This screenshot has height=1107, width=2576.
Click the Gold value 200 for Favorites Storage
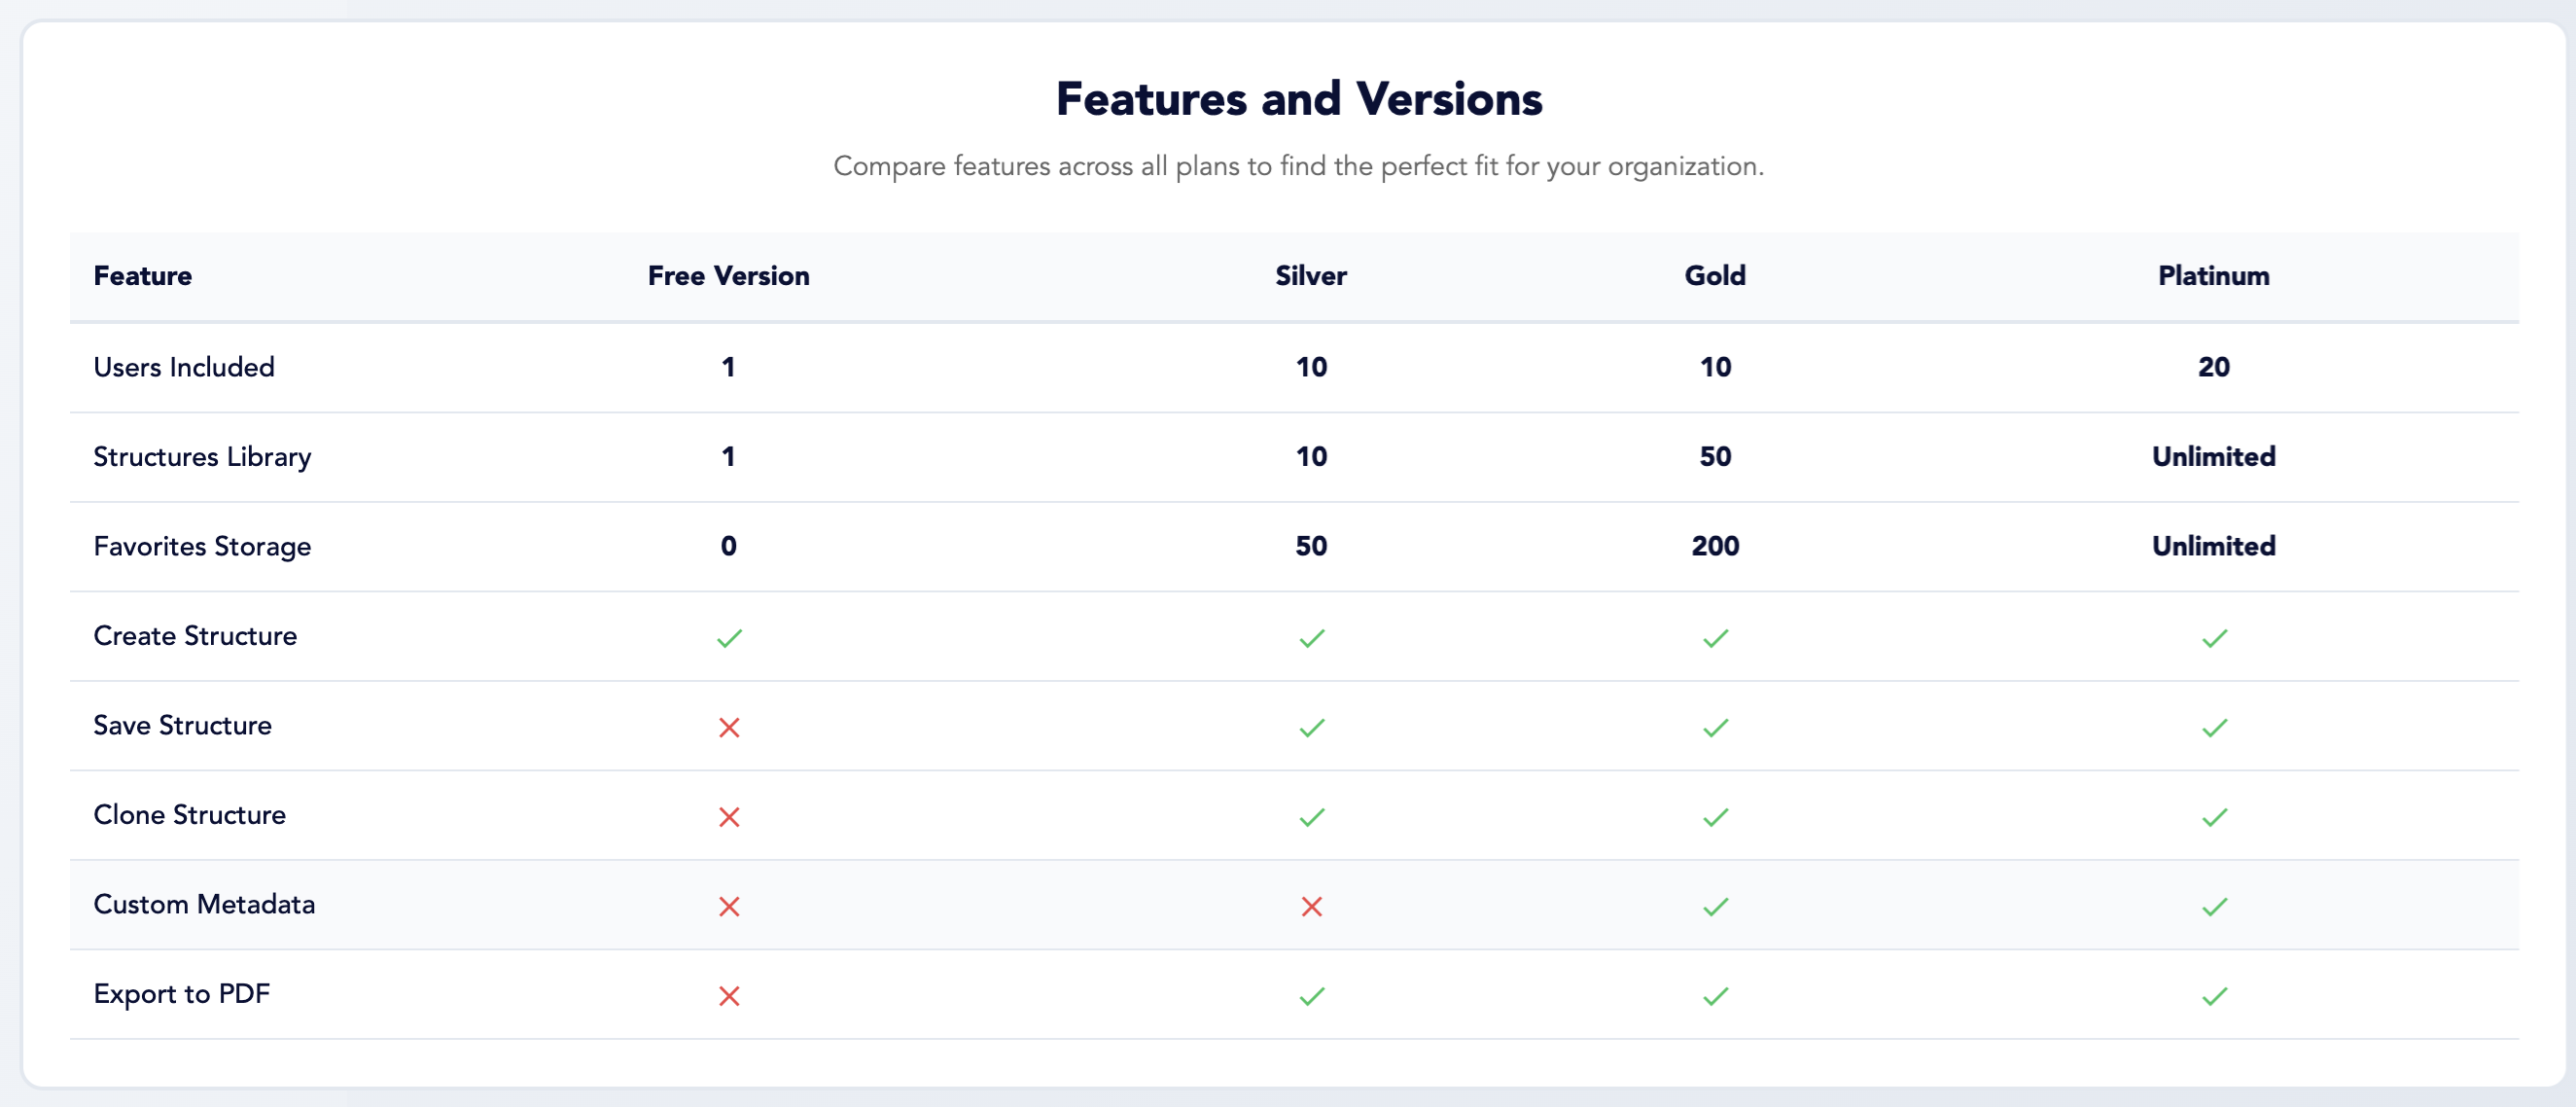[x=1715, y=546]
